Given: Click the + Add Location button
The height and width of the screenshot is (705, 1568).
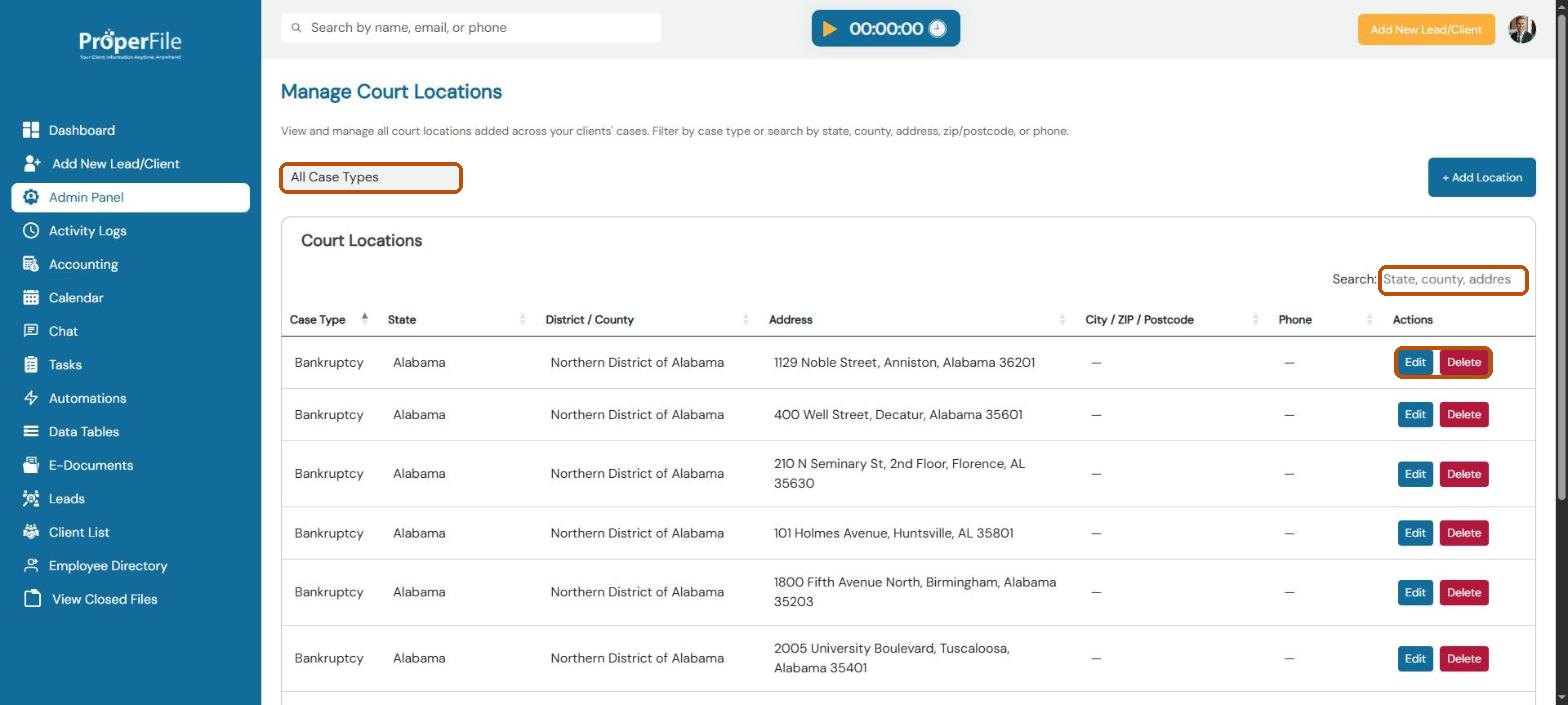Looking at the screenshot, I should point(1481,177).
